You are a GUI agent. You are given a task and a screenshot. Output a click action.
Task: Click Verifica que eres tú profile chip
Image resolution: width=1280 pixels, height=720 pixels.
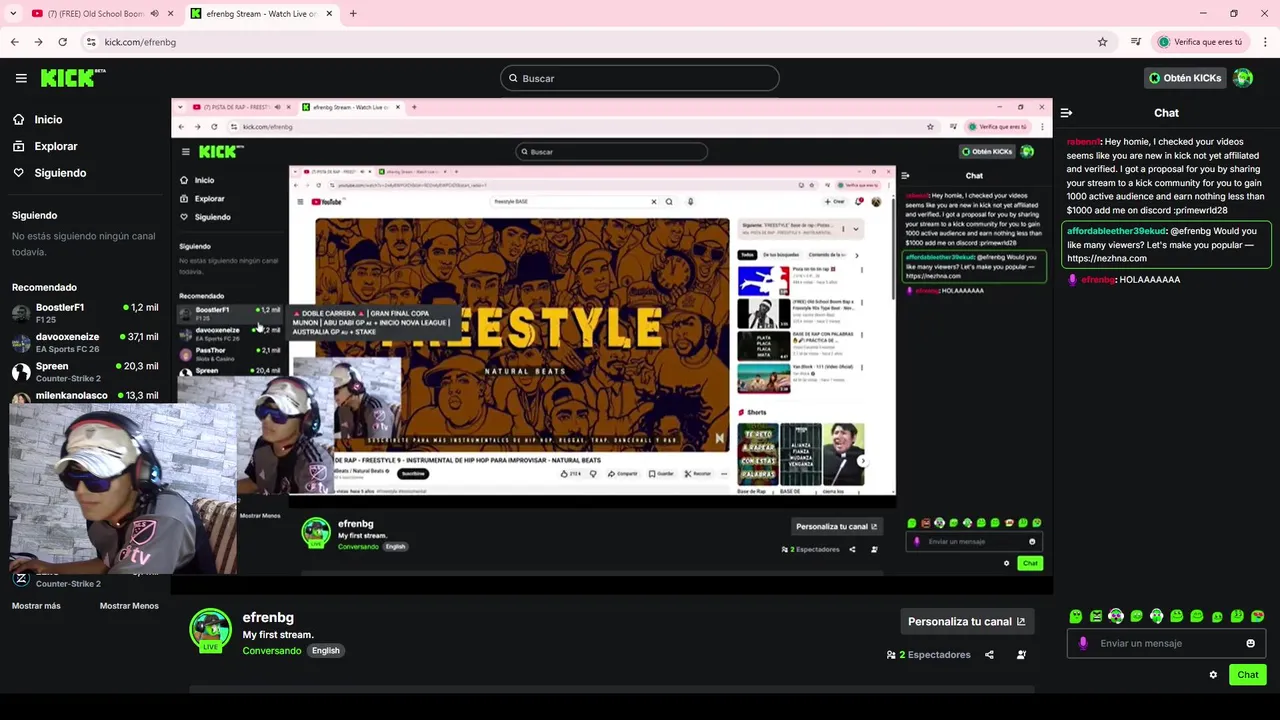tap(1201, 42)
